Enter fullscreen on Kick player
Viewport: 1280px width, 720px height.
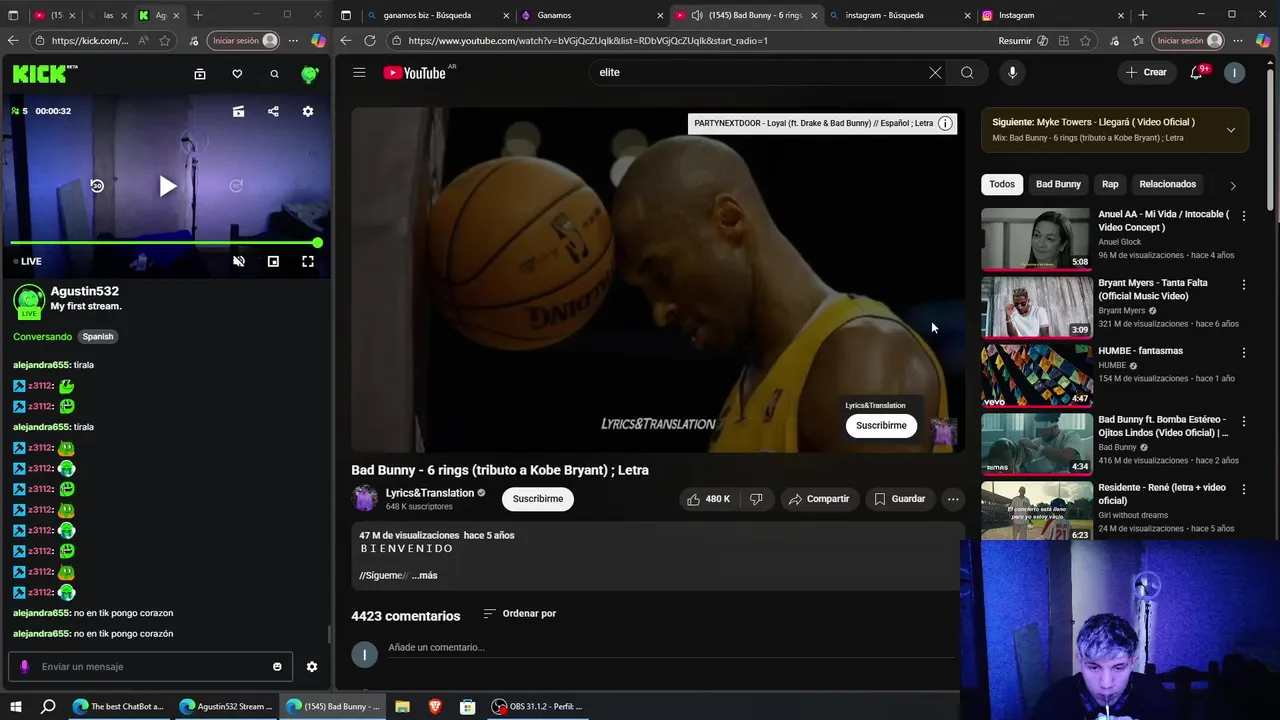[308, 261]
